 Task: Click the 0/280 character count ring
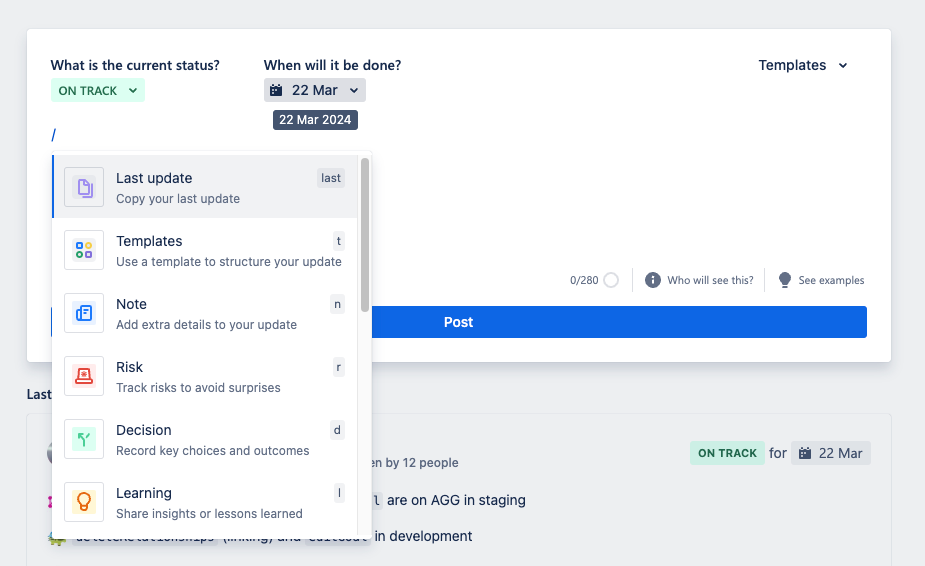611,280
